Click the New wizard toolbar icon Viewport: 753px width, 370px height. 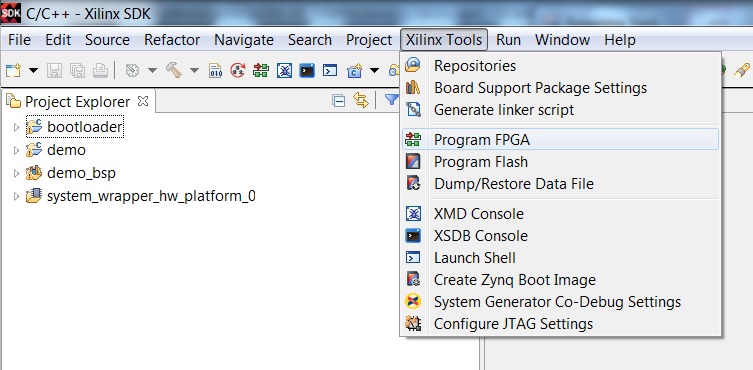click(x=13, y=71)
